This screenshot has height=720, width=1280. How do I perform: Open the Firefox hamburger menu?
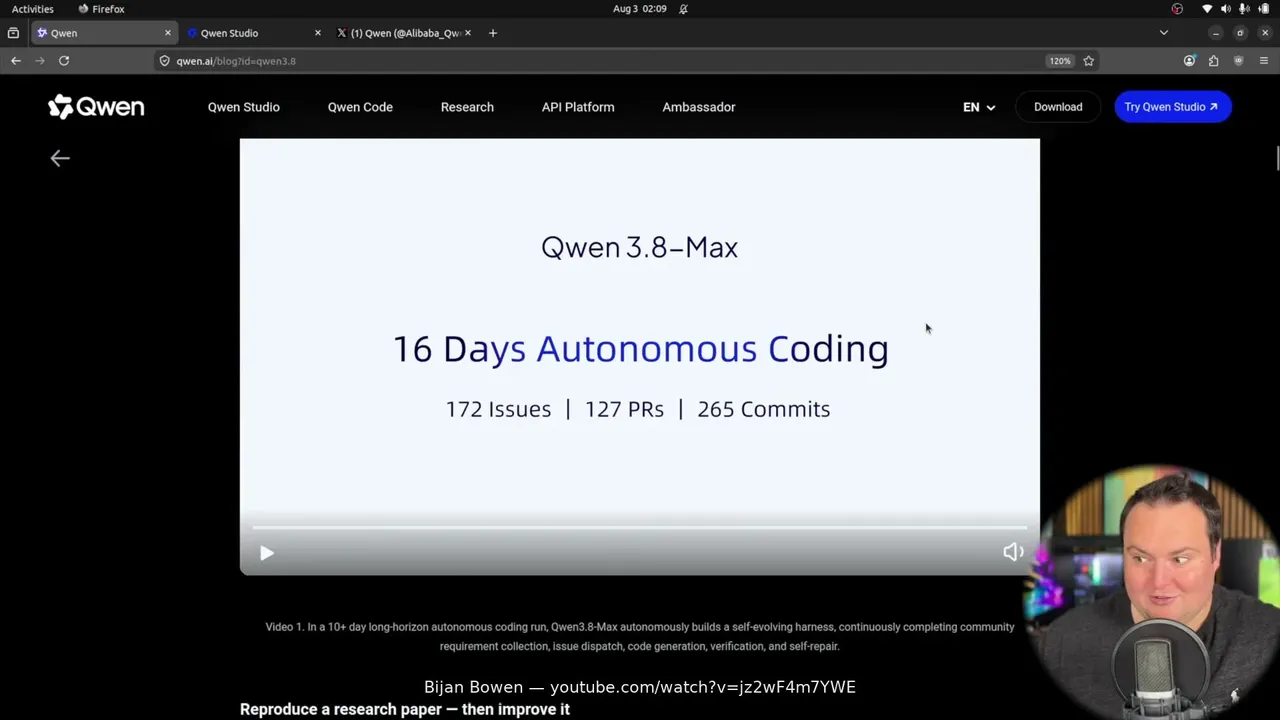click(1264, 61)
